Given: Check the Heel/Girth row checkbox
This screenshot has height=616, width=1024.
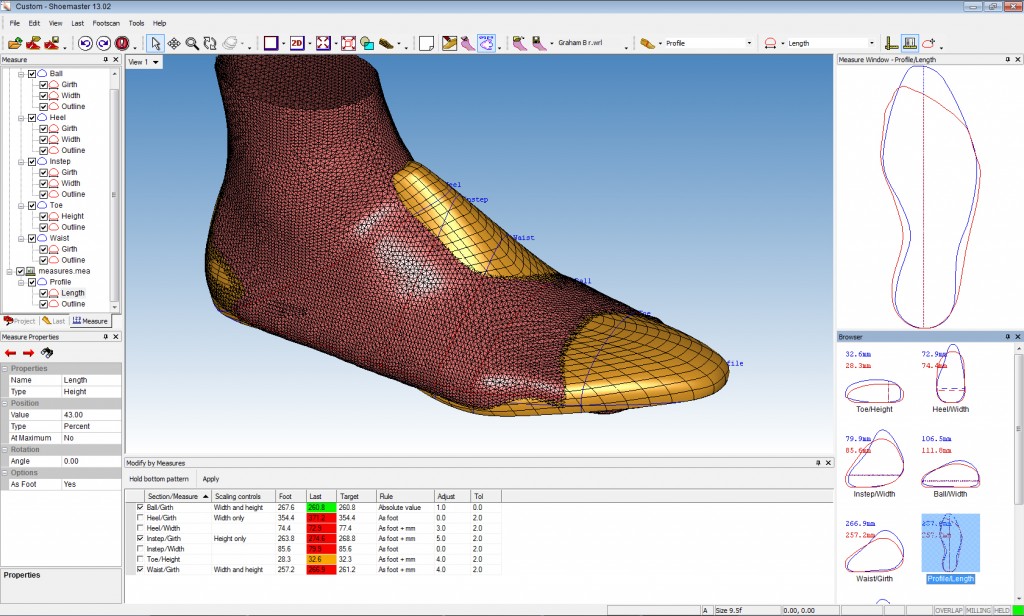Looking at the screenshot, I should (x=140, y=517).
